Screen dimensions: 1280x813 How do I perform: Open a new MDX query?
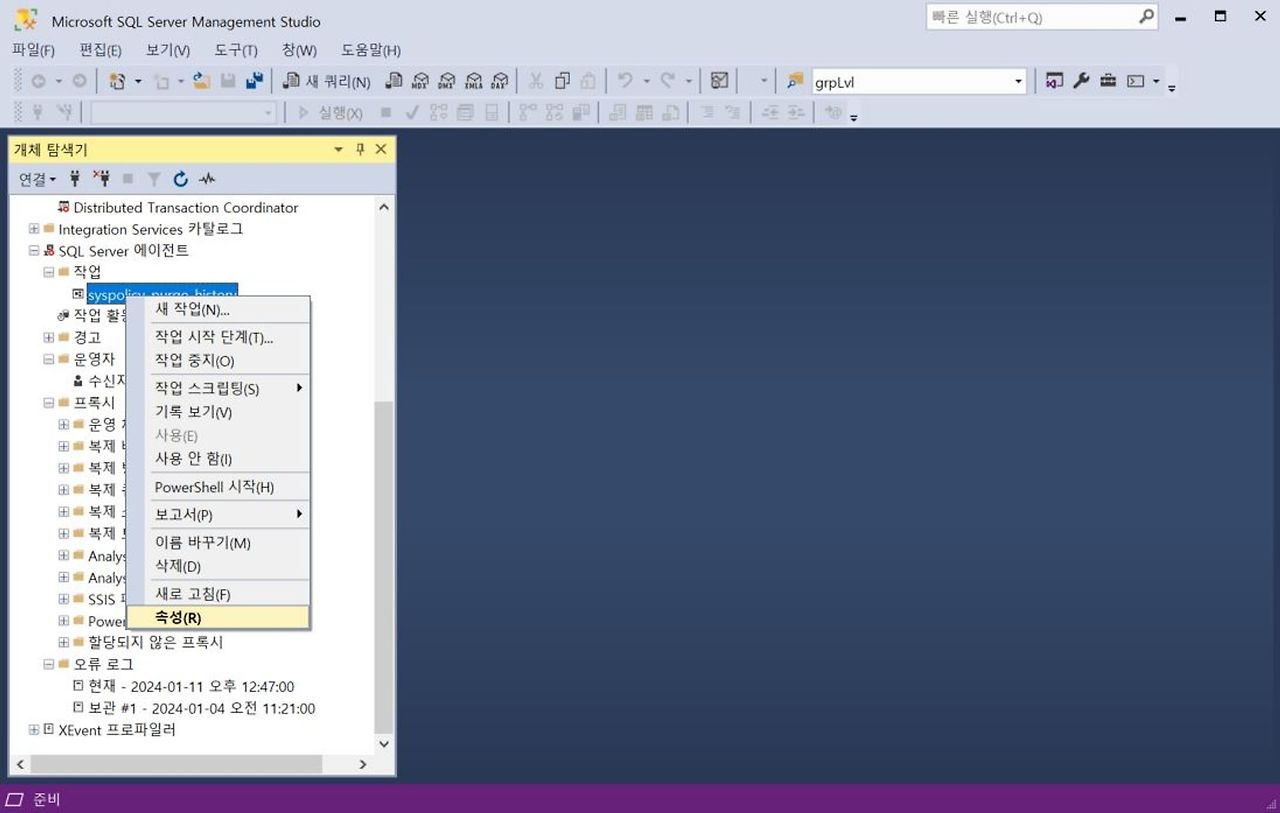[x=421, y=81]
